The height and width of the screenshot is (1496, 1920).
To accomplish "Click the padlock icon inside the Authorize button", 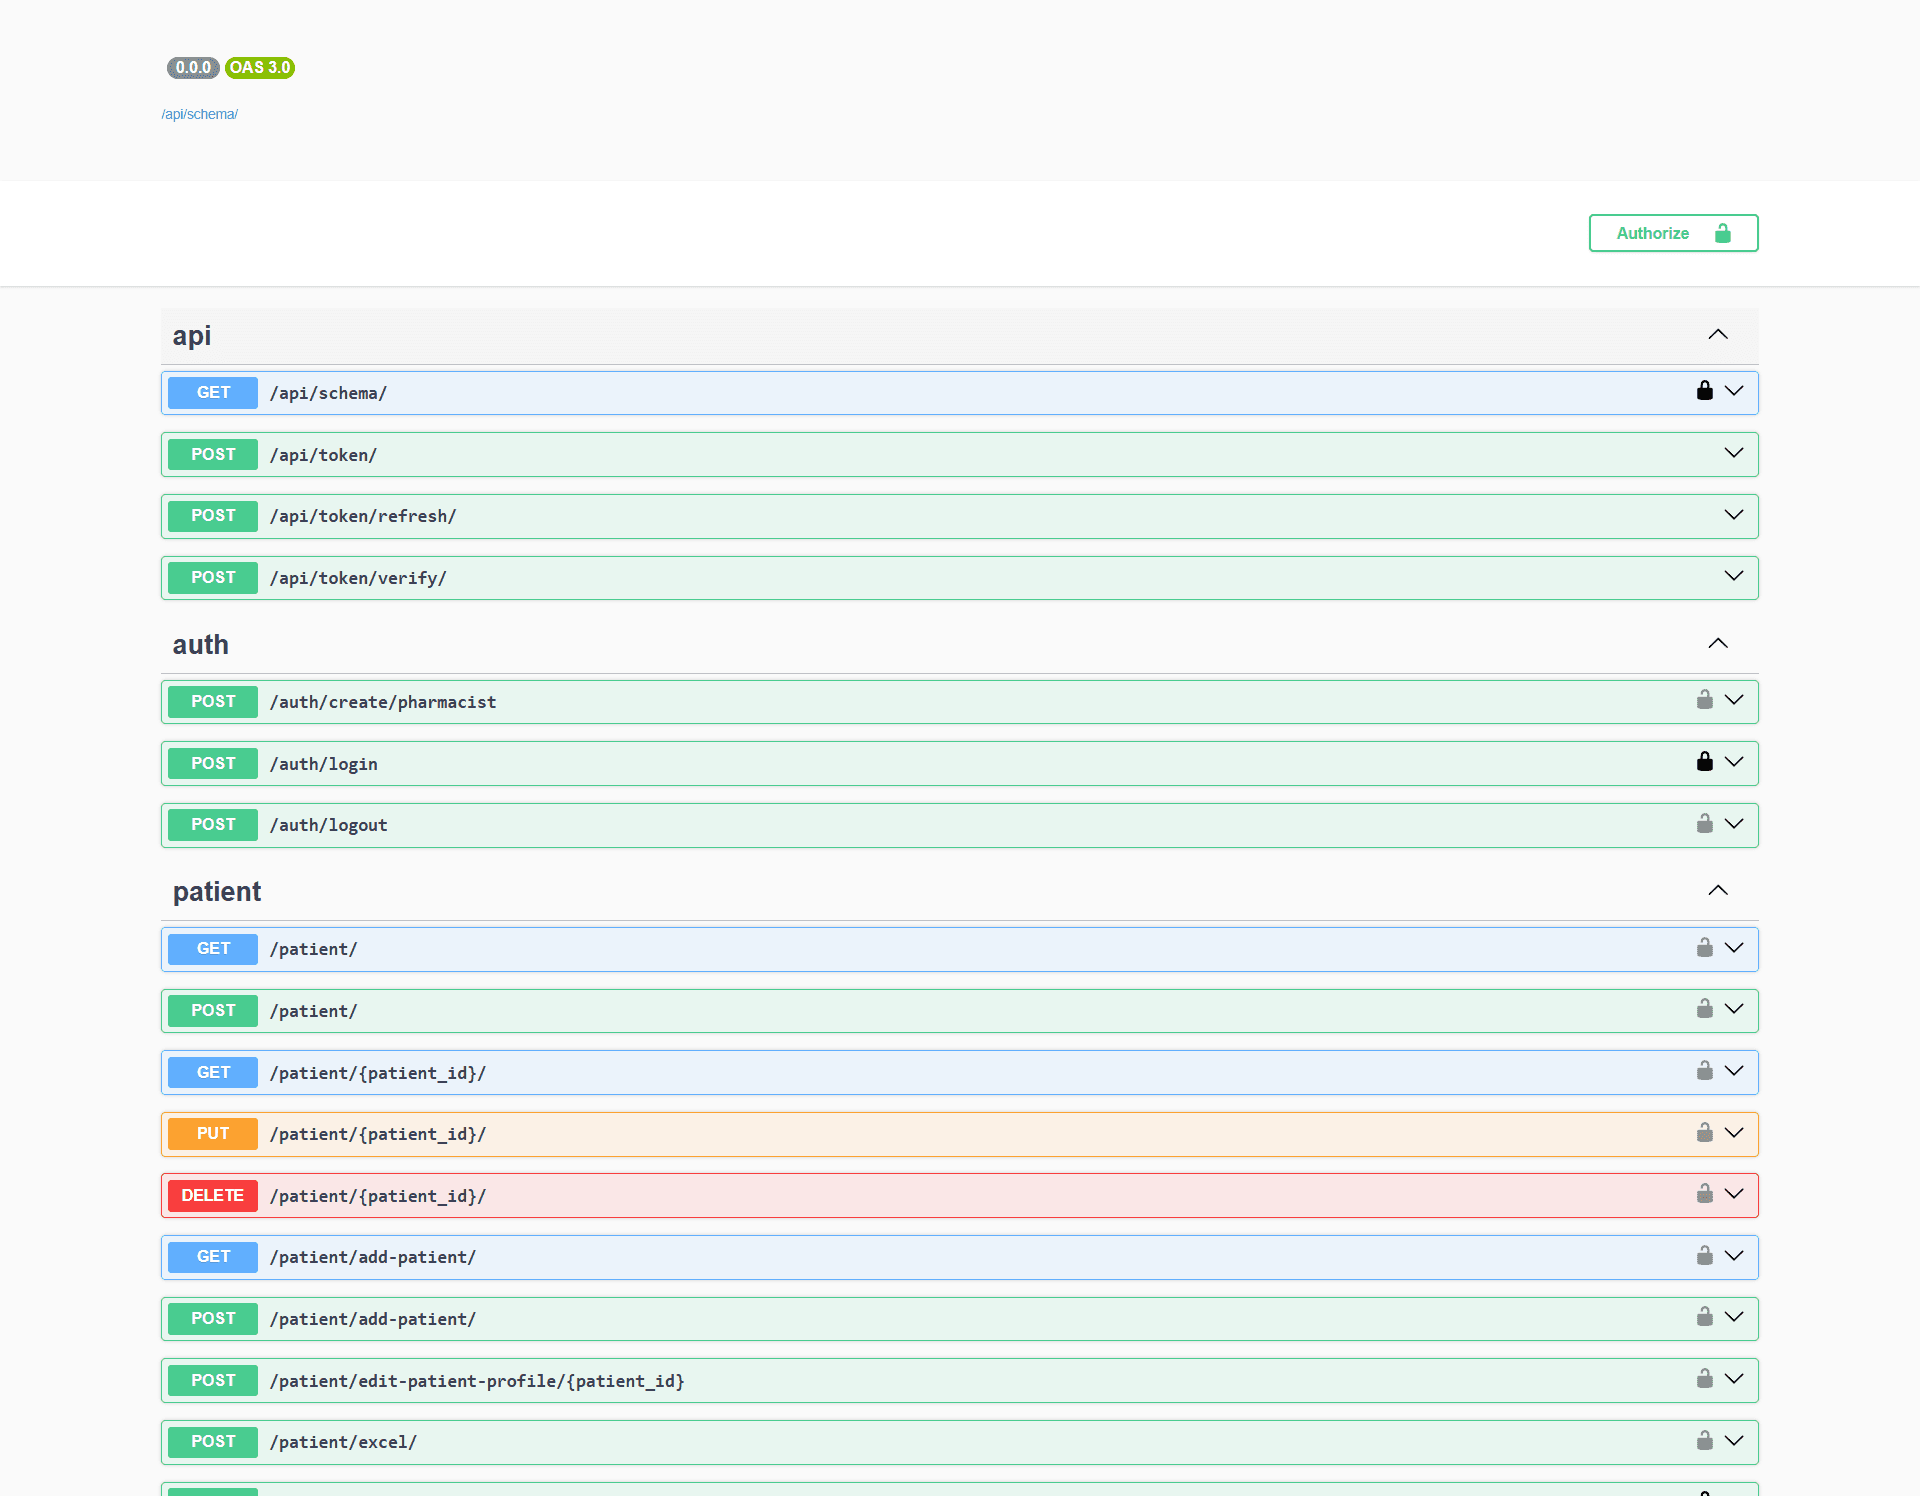I will 1722,233.
